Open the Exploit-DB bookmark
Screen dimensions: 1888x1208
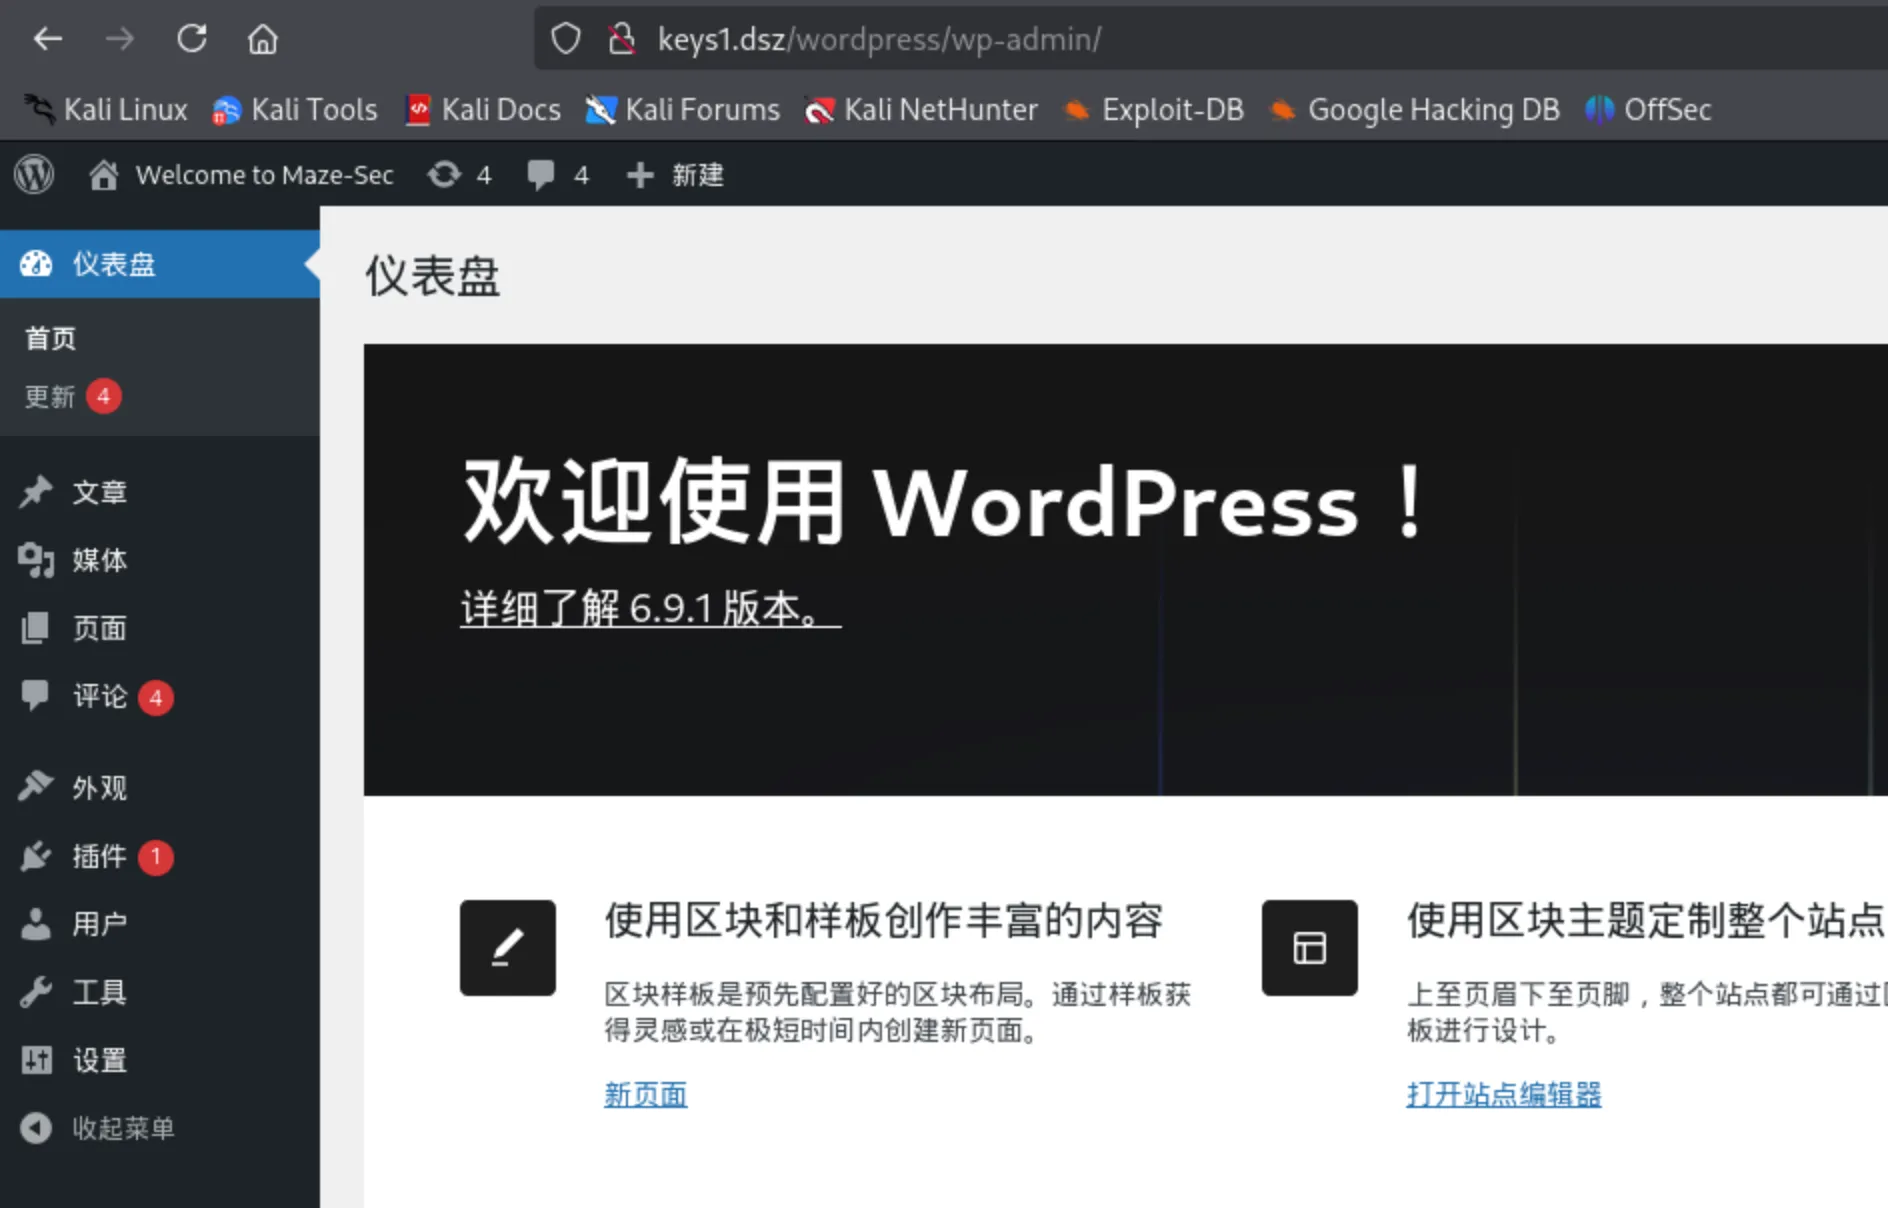click(1153, 109)
